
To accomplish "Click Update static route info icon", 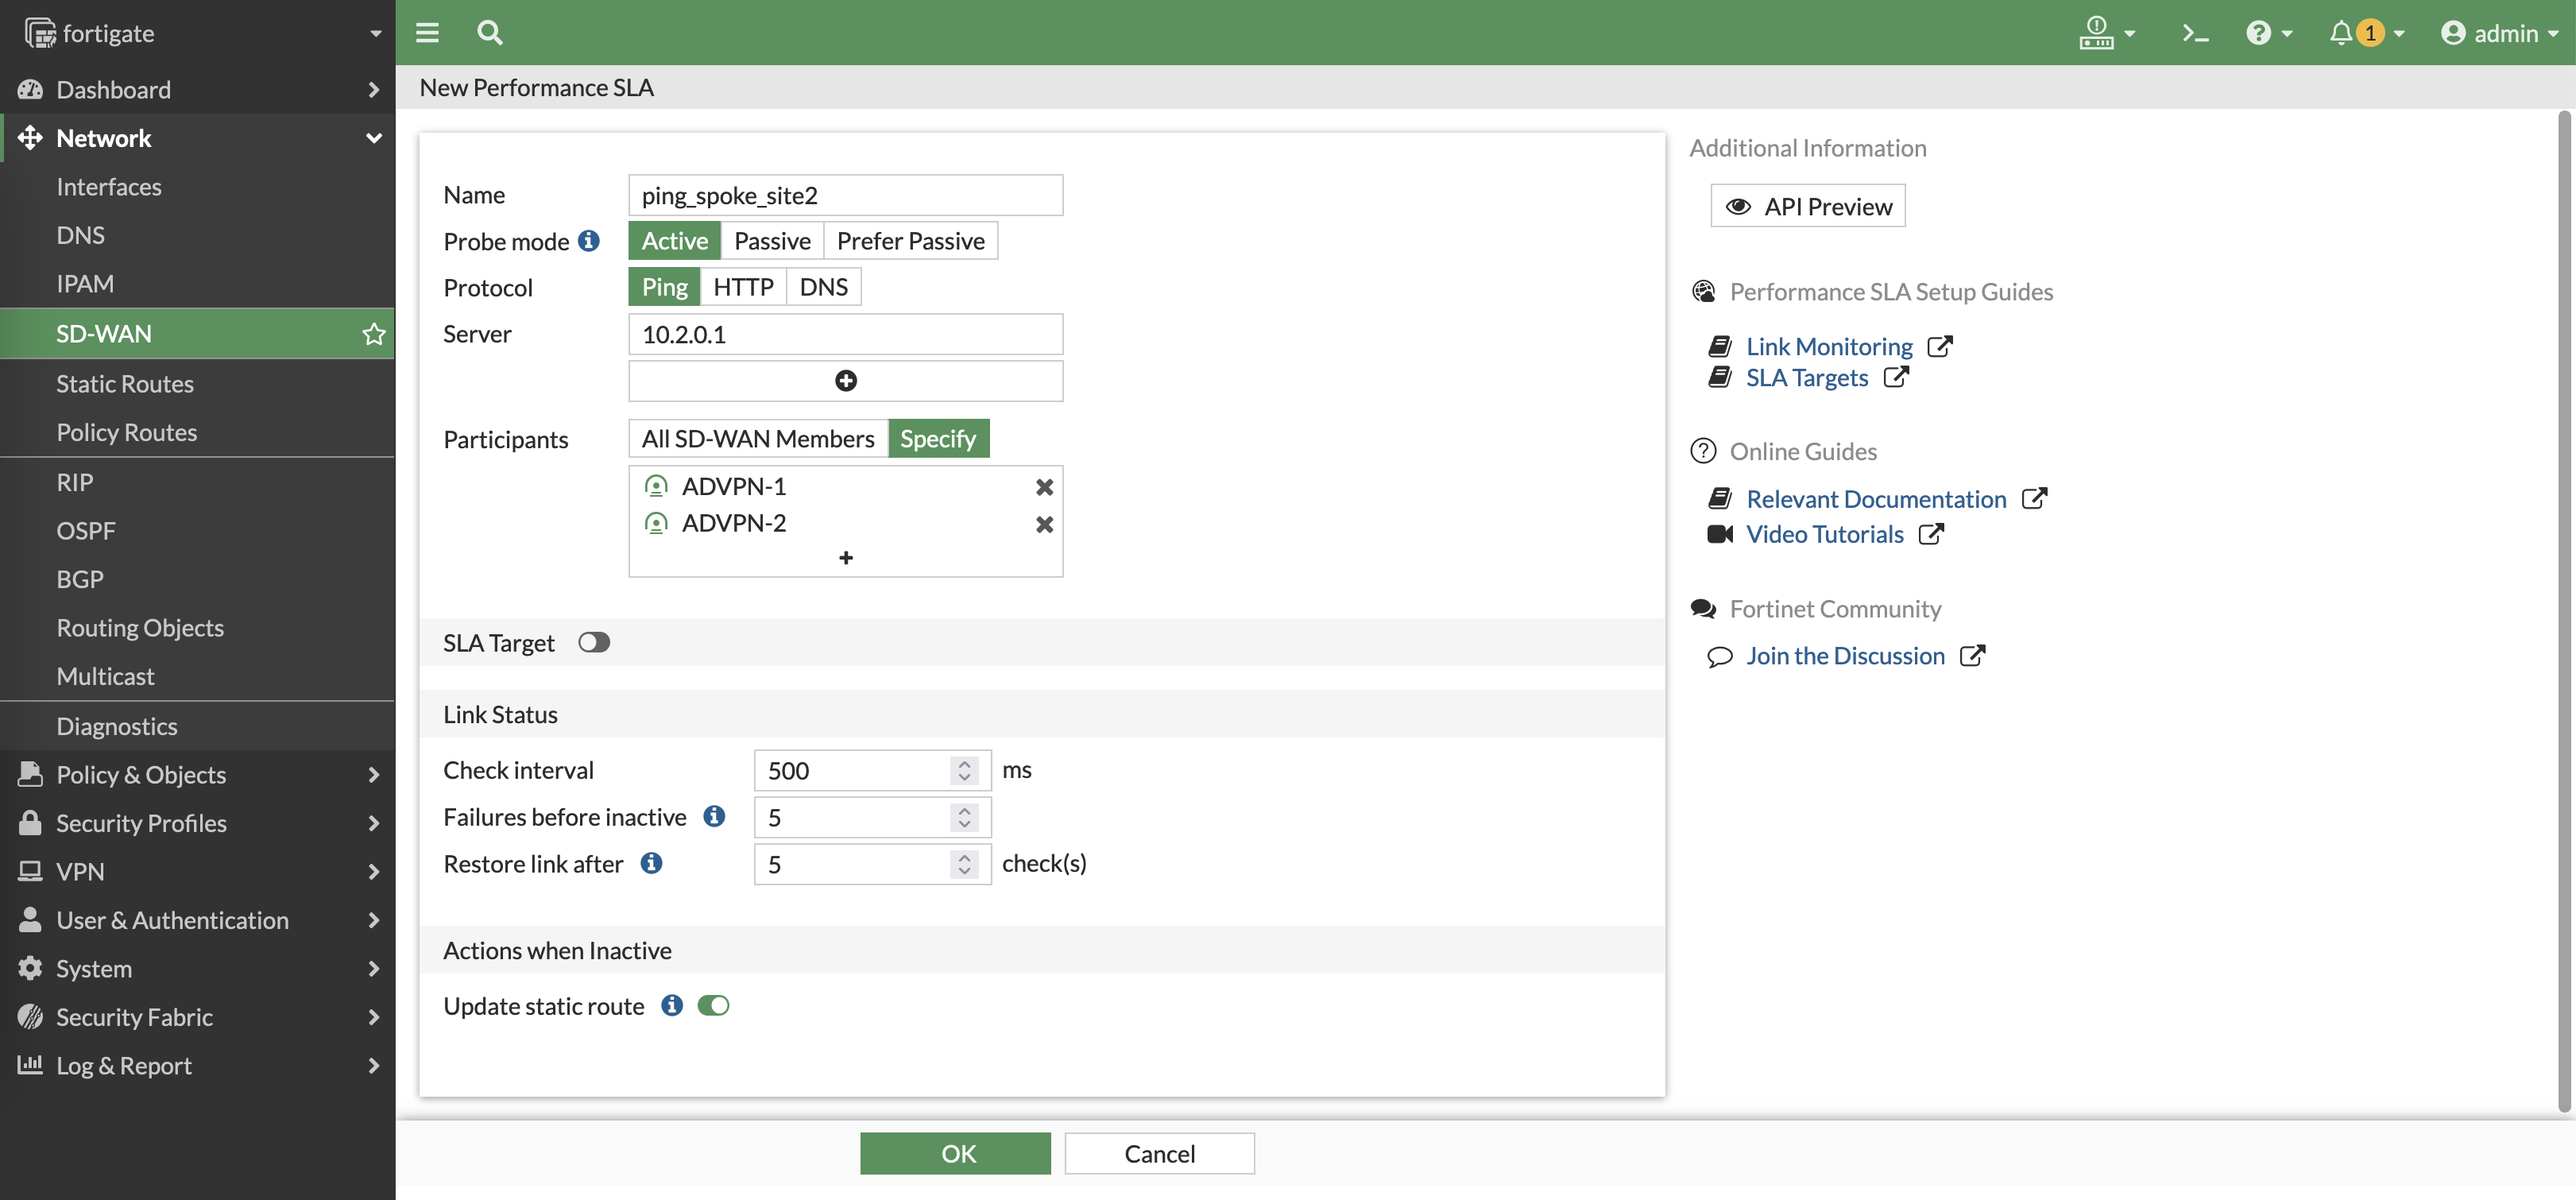I will [672, 1005].
